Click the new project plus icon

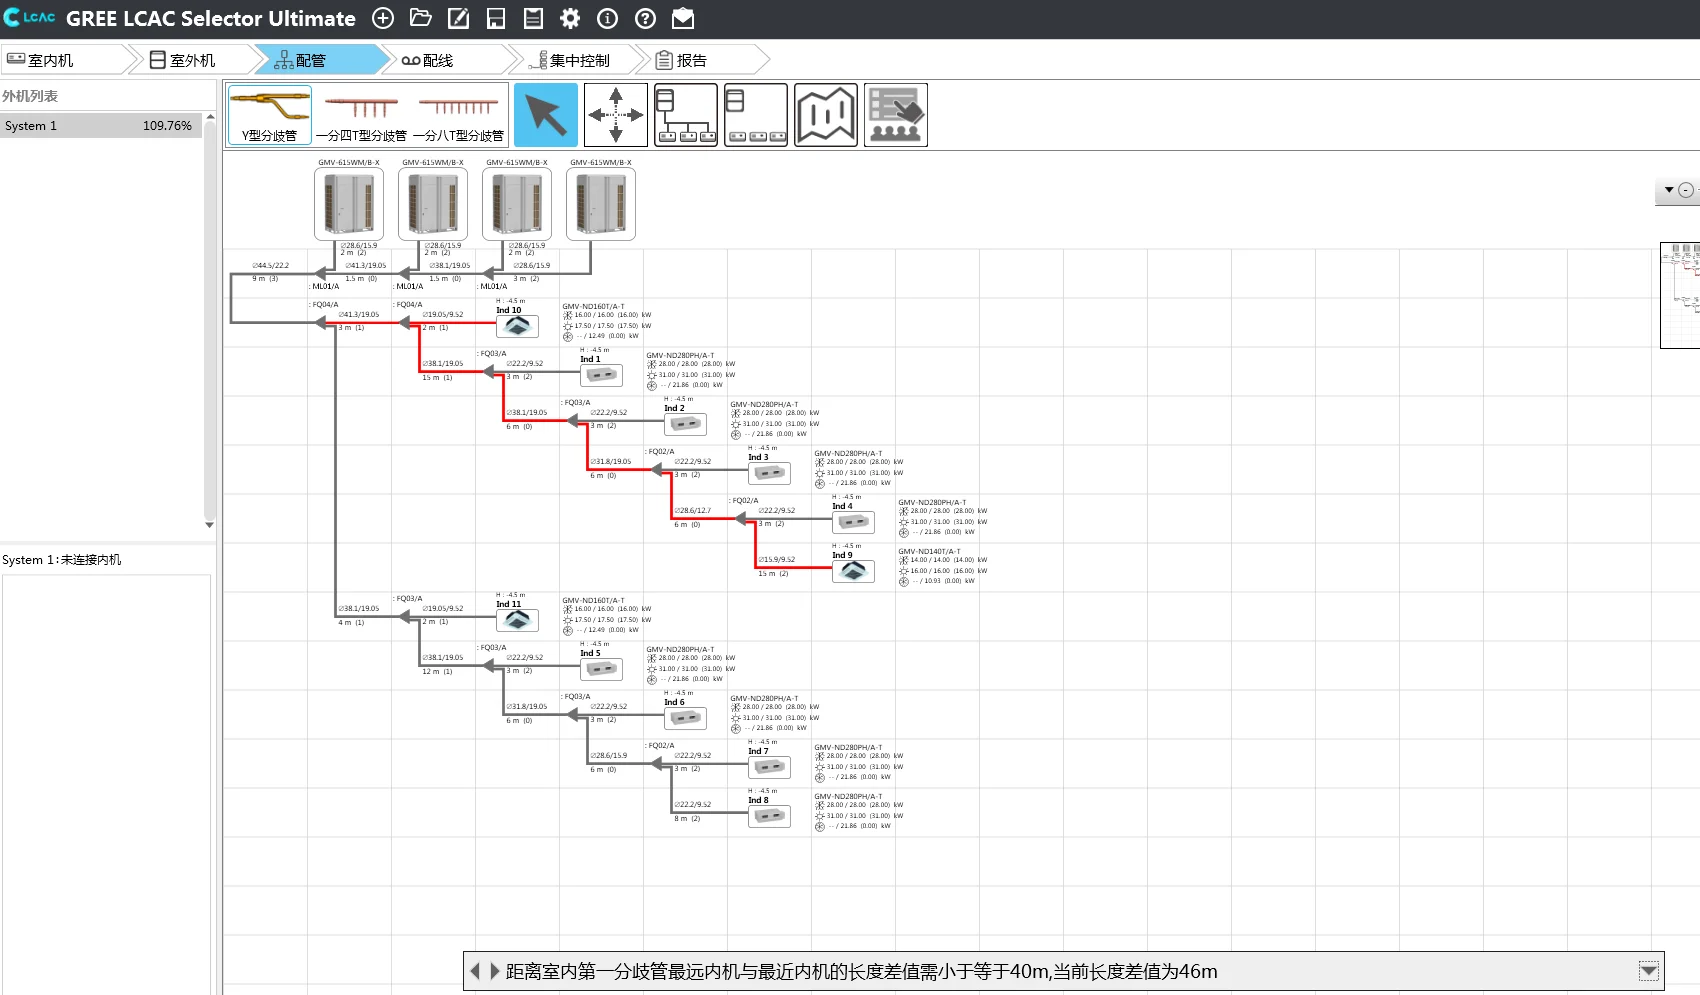383,18
